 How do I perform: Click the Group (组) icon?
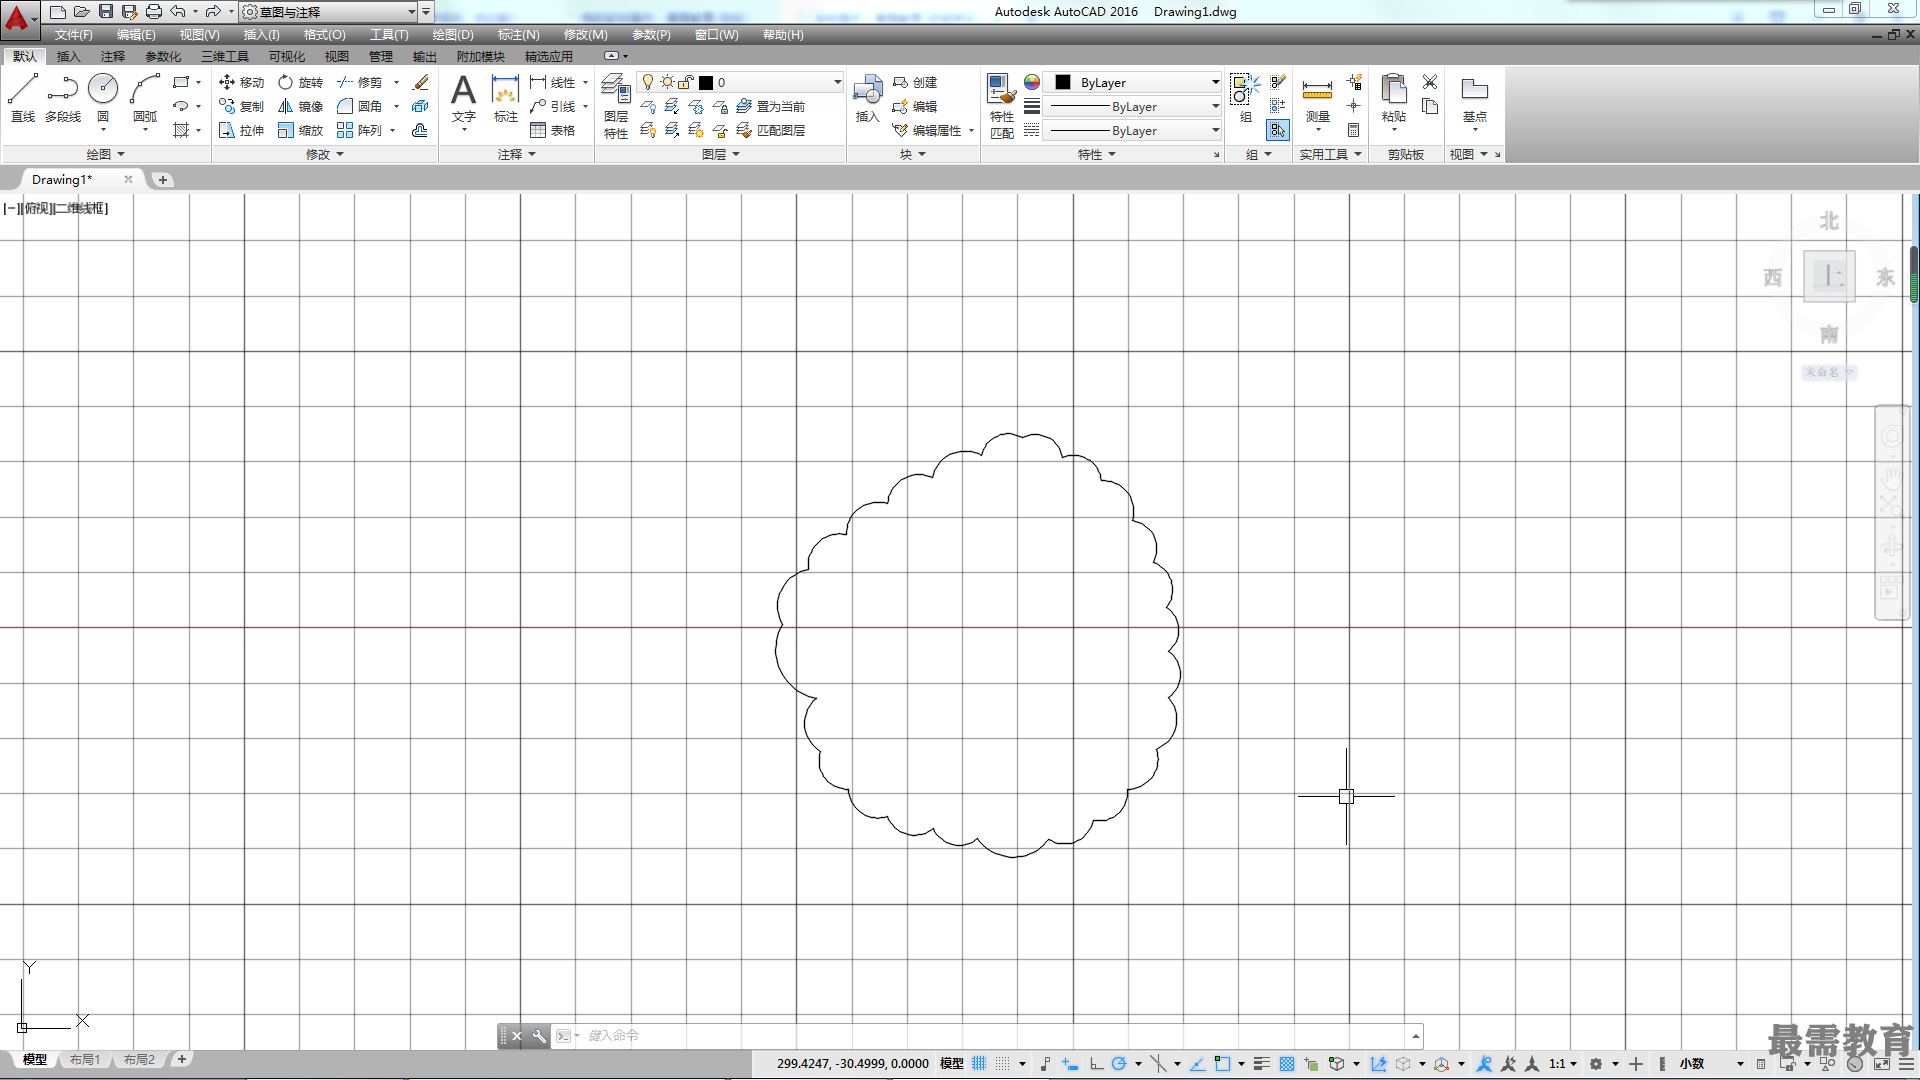pos(1245,98)
